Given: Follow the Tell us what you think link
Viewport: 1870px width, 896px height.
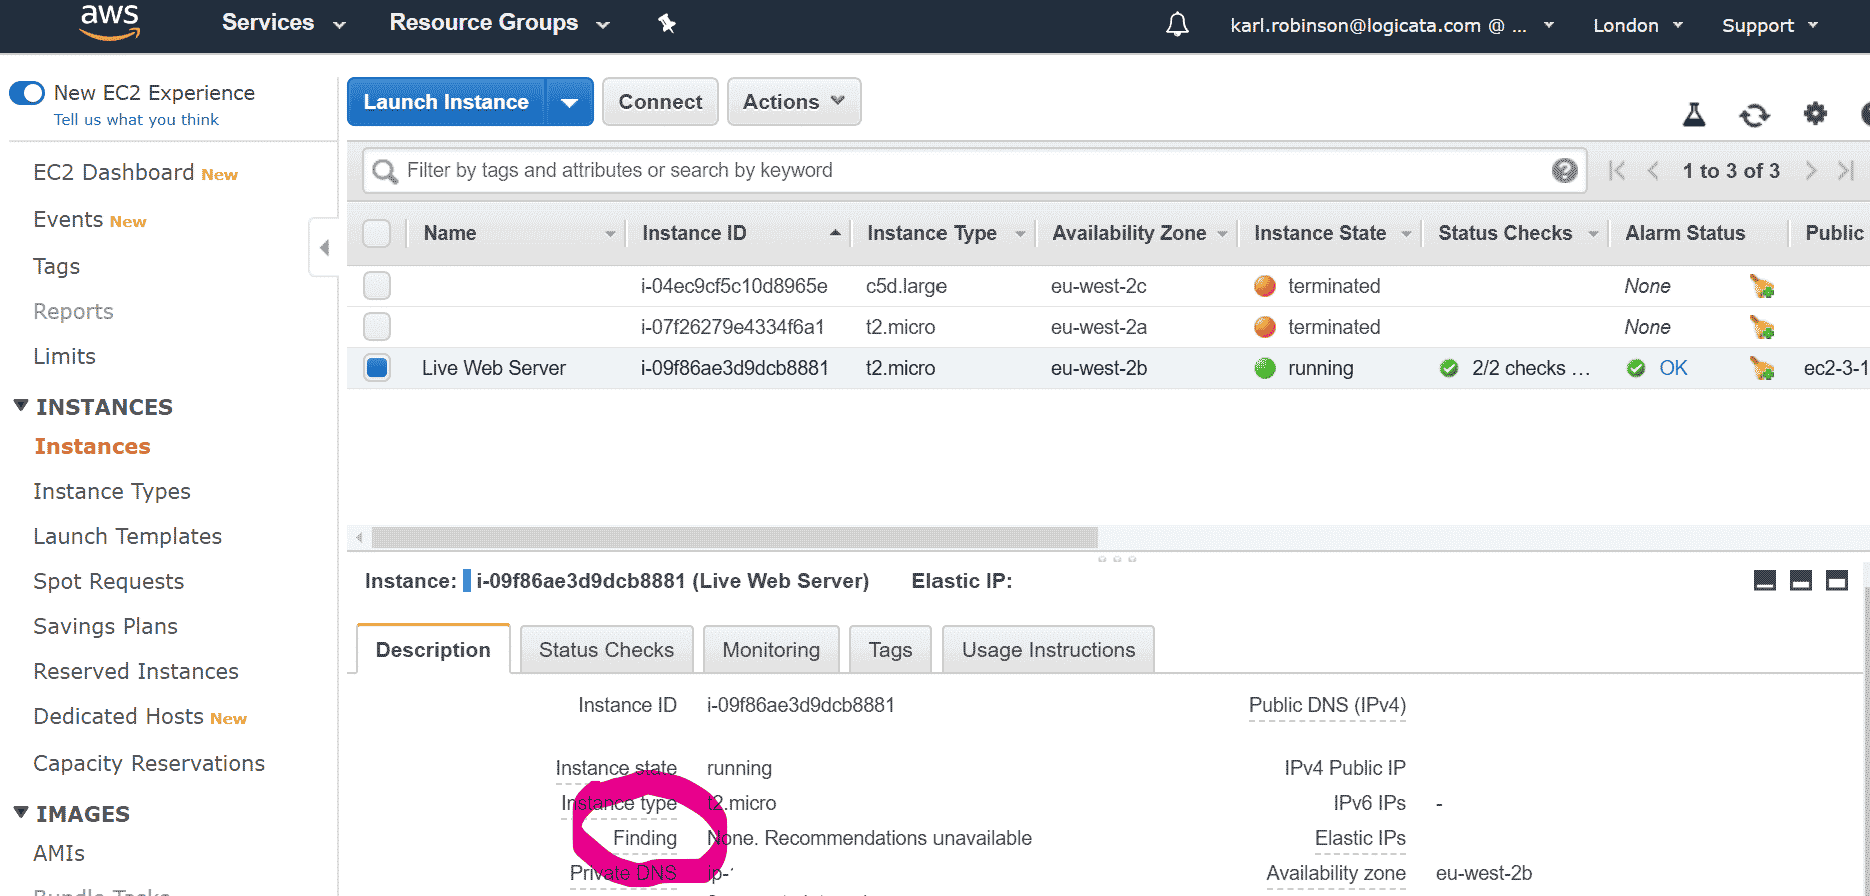Looking at the screenshot, I should tap(136, 119).
